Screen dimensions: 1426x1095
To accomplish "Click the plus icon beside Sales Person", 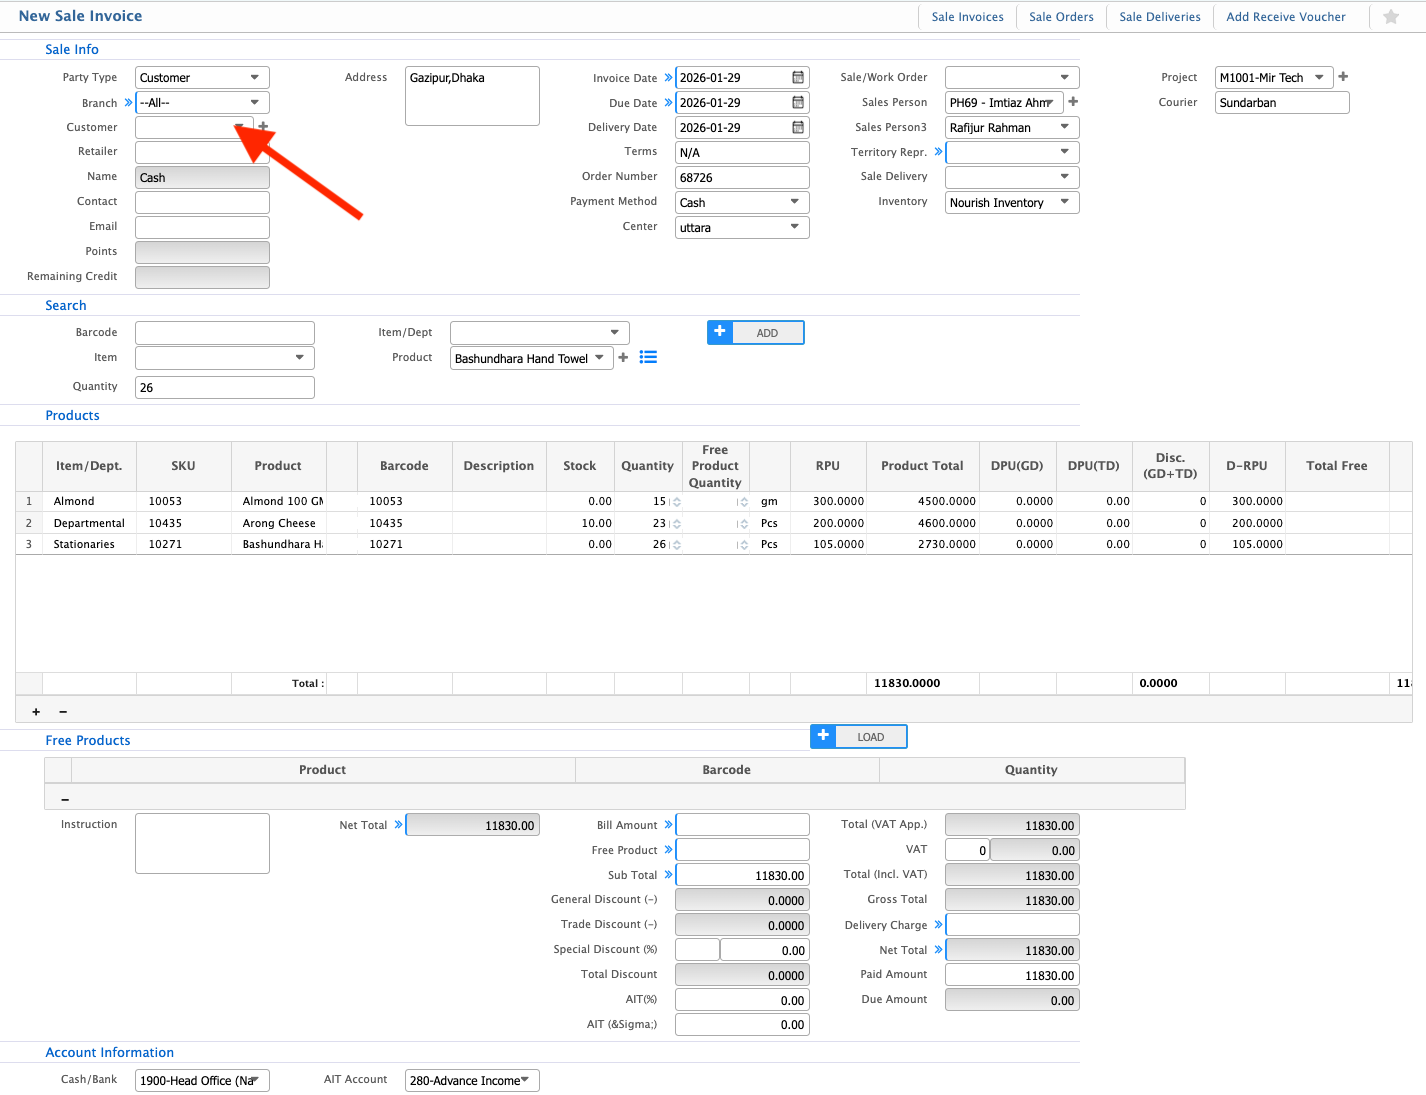I will click(x=1073, y=102).
